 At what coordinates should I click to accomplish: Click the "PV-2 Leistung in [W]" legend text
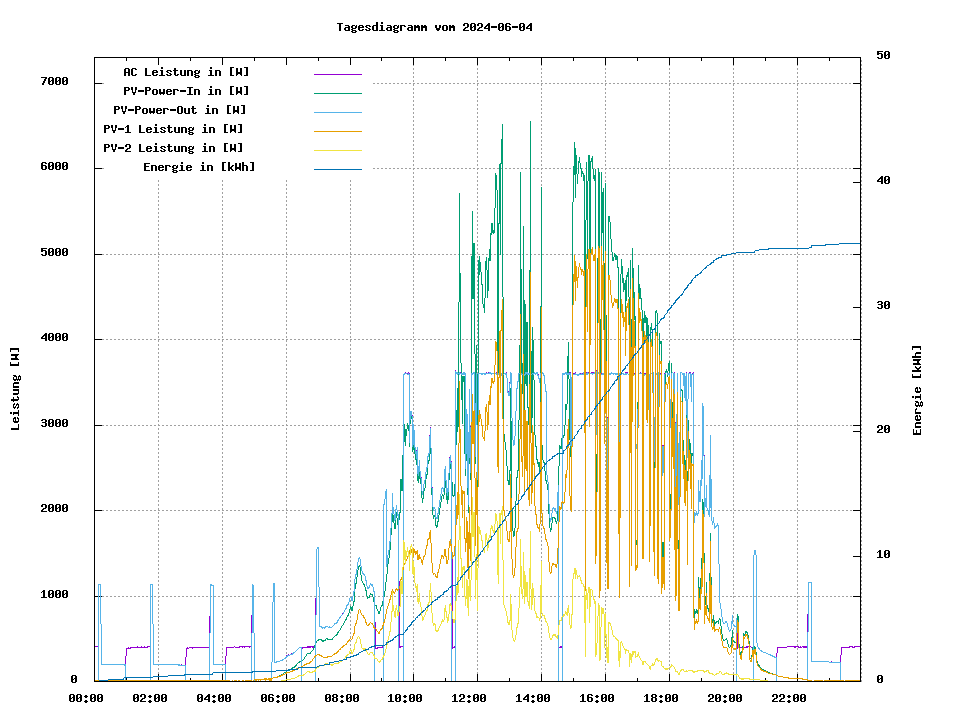tap(173, 148)
